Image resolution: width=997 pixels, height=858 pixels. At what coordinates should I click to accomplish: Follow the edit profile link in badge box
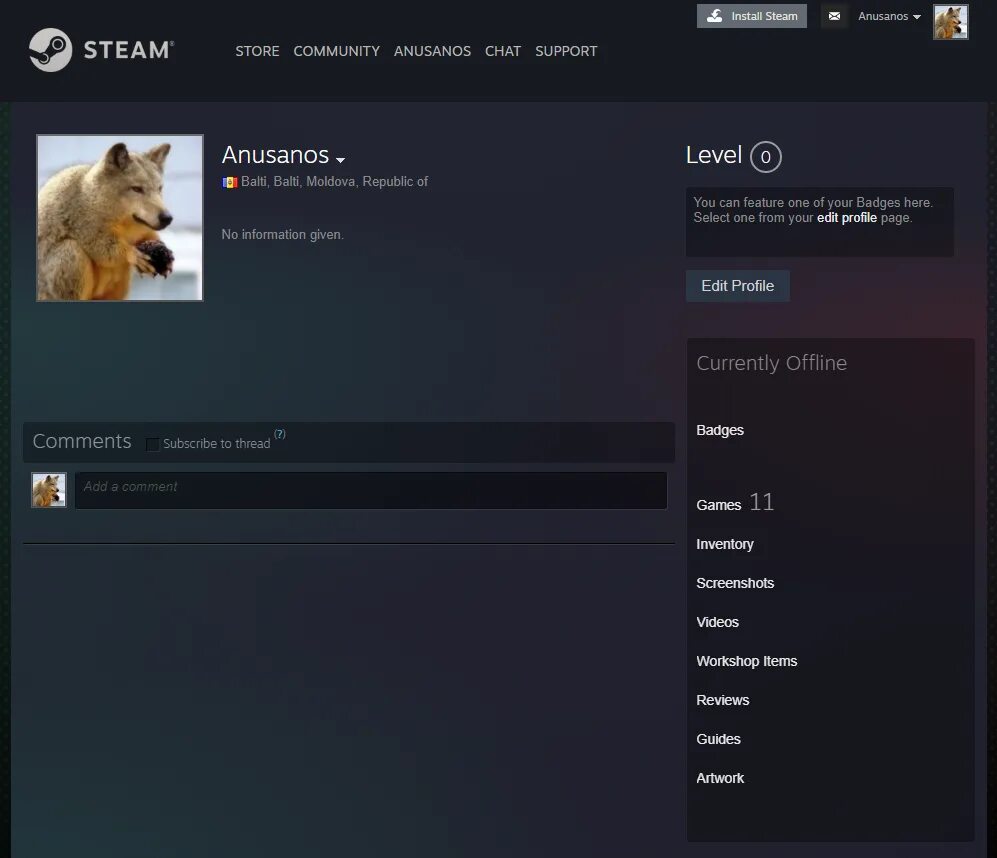pos(846,218)
